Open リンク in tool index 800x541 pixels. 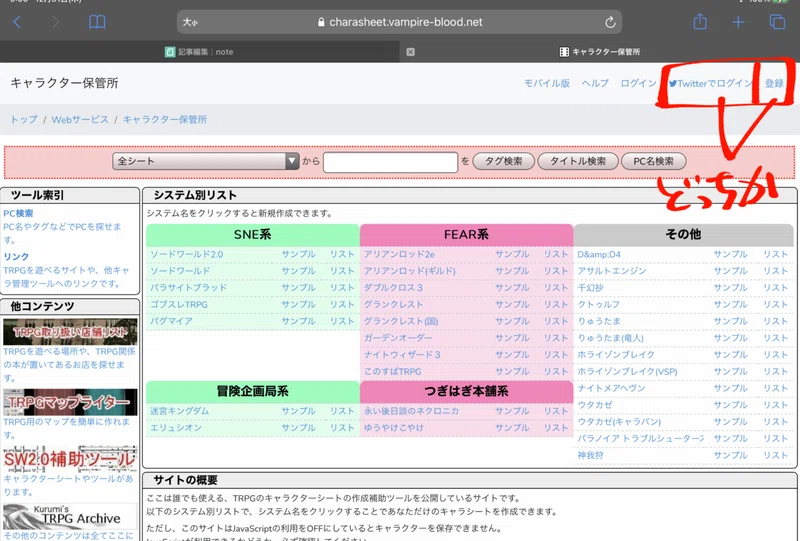[x=16, y=257]
